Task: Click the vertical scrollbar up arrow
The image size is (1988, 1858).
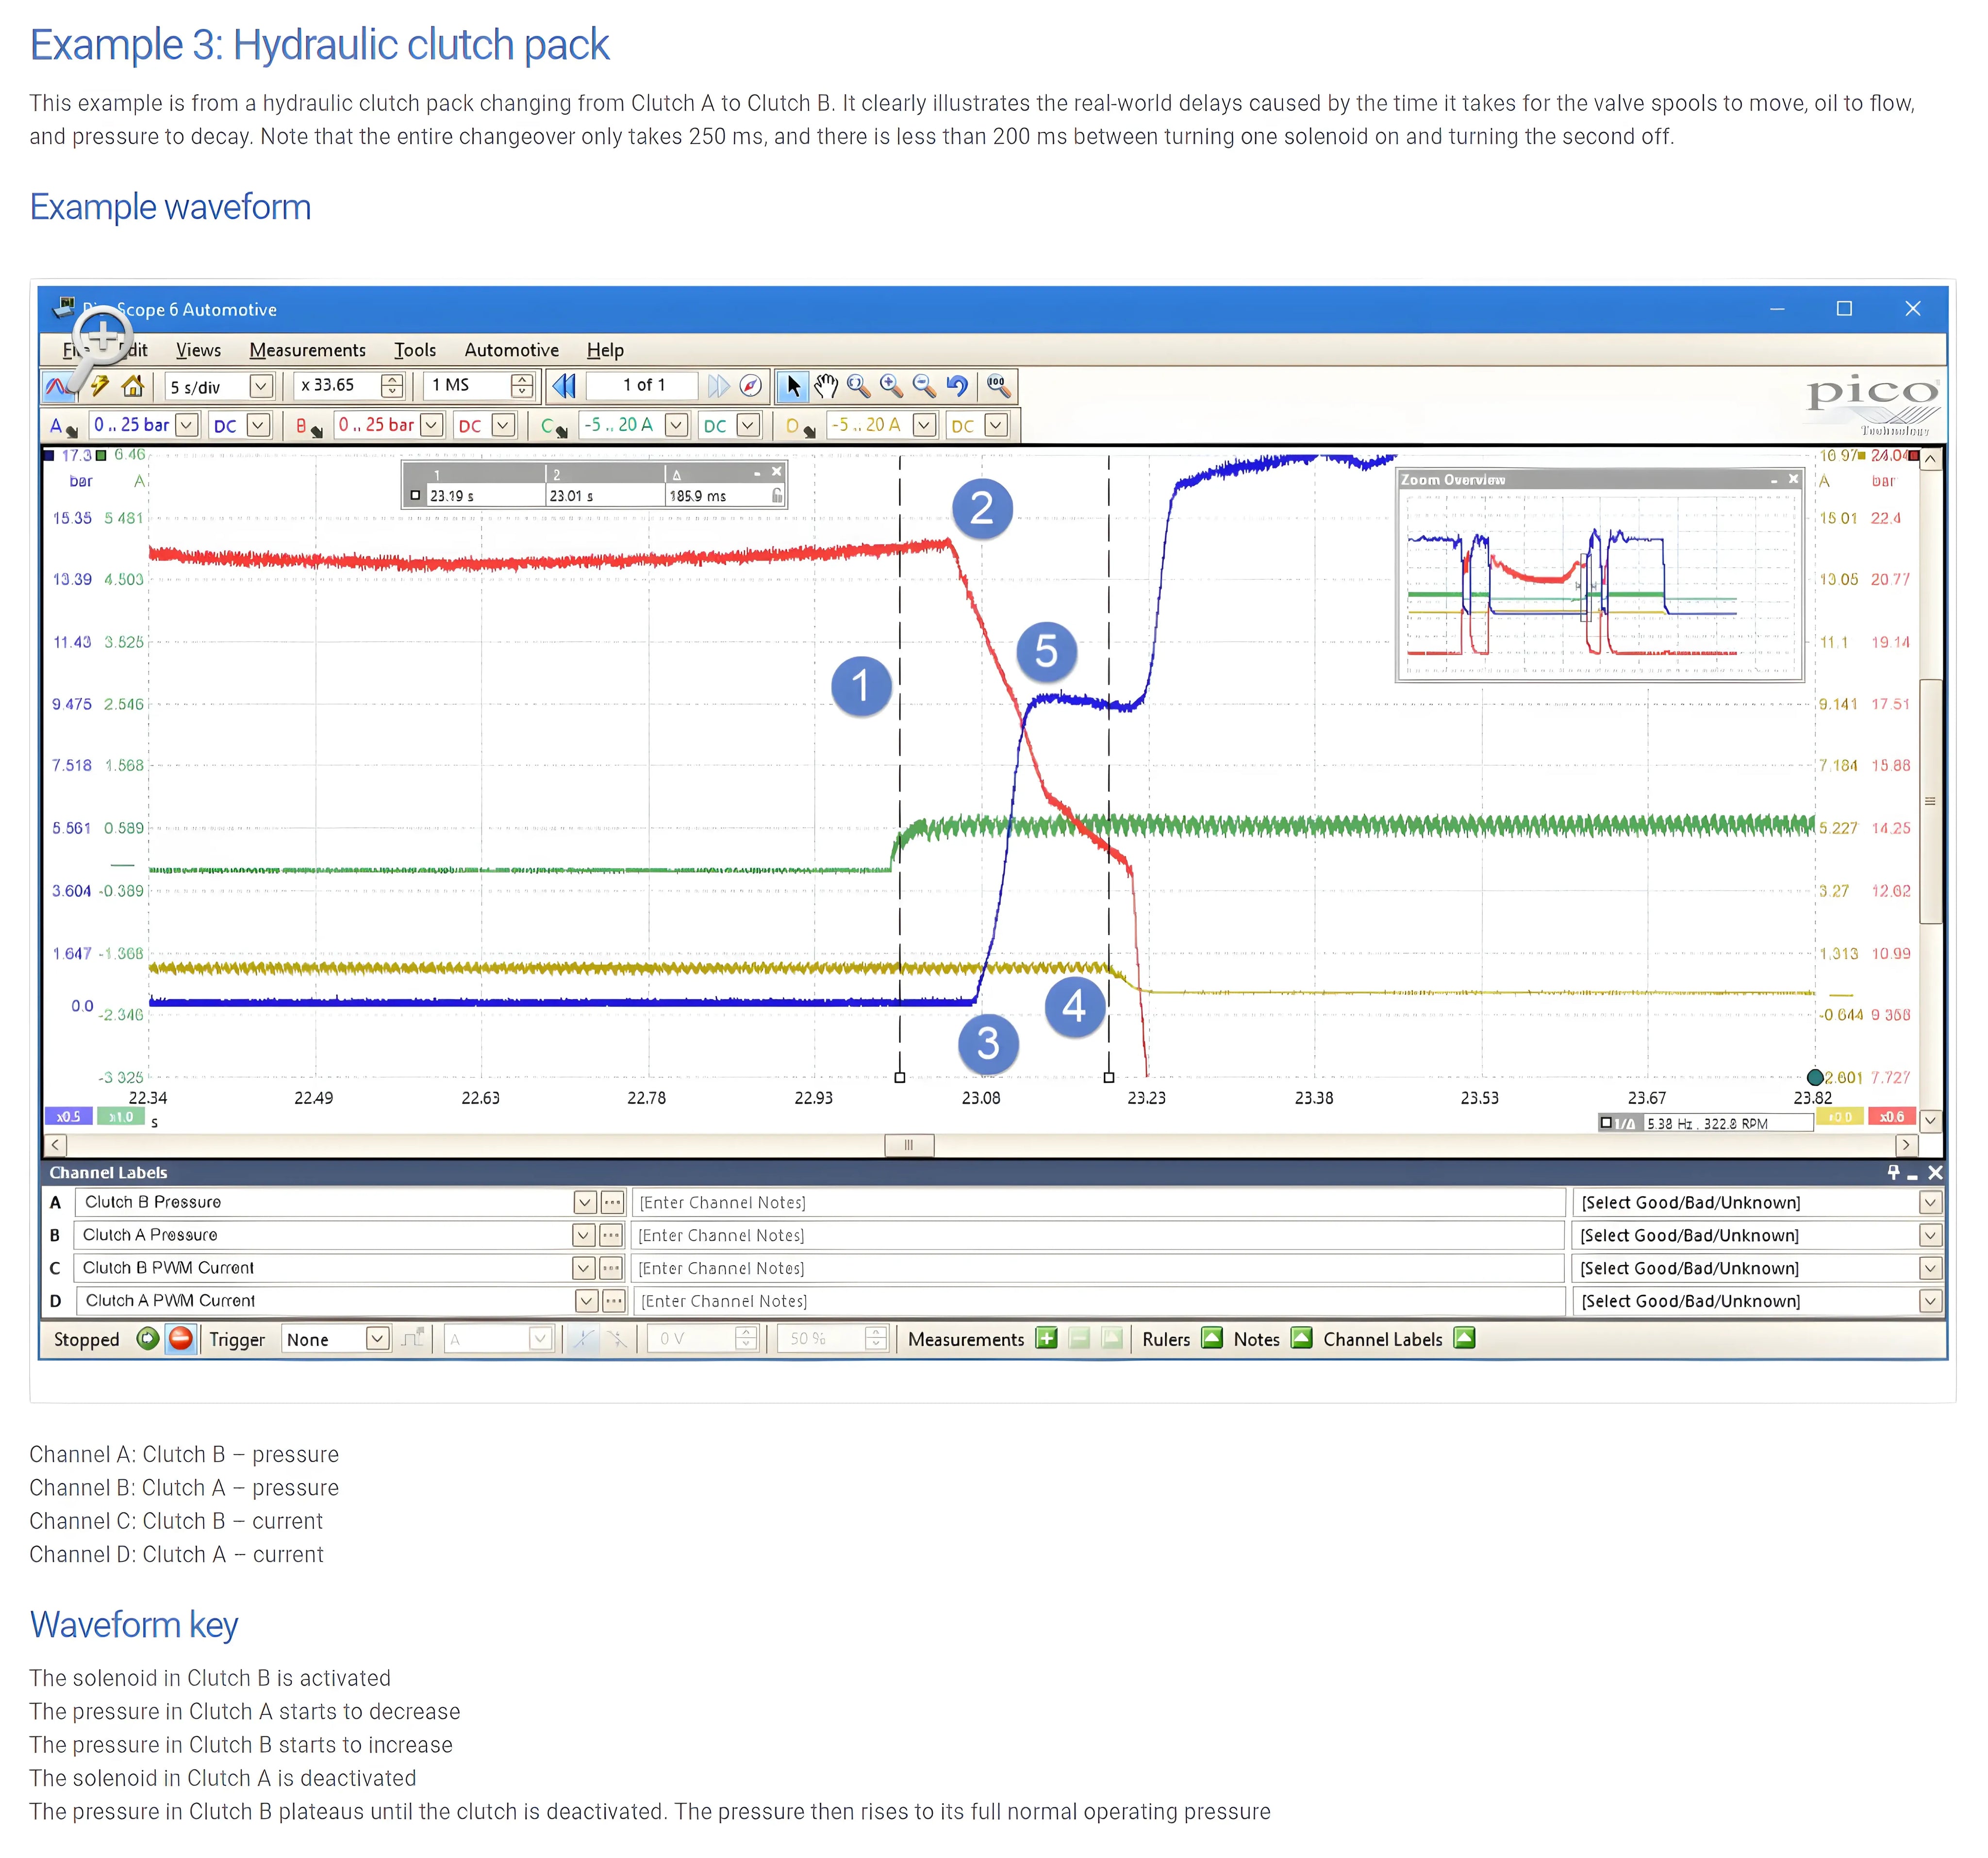Action: (x=1930, y=458)
